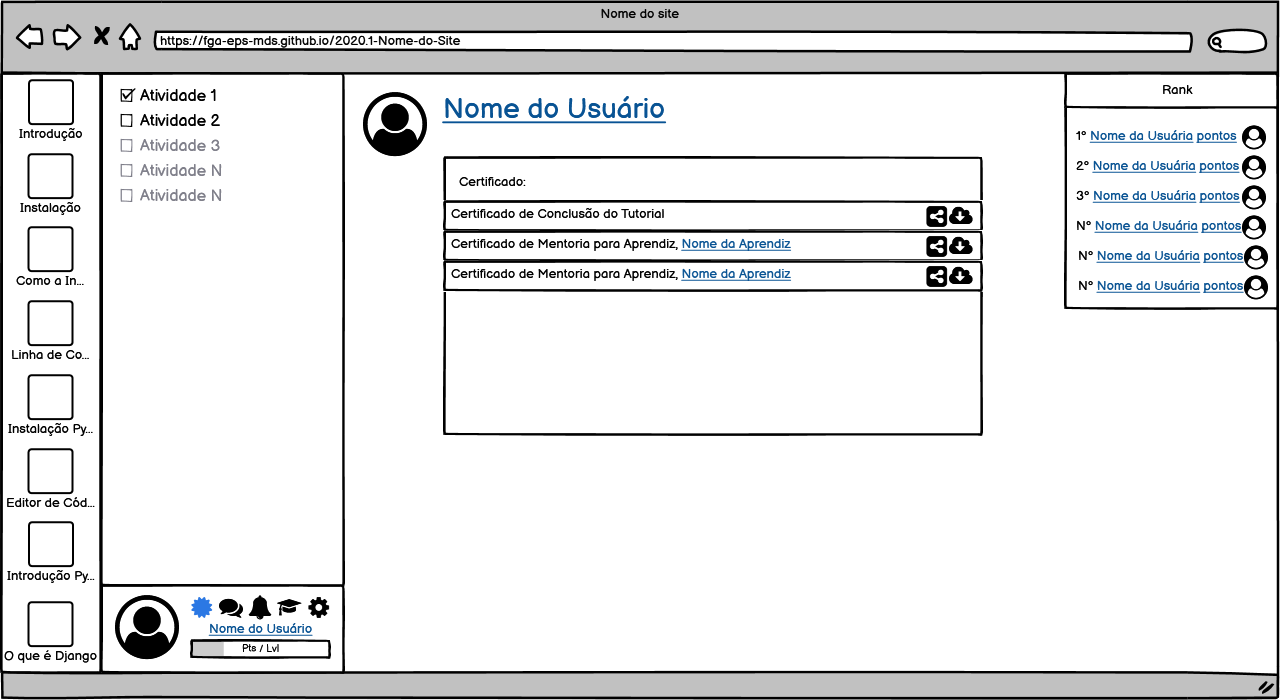
Task: Check the first Atividade N checkbox
Action: [x=127, y=171]
